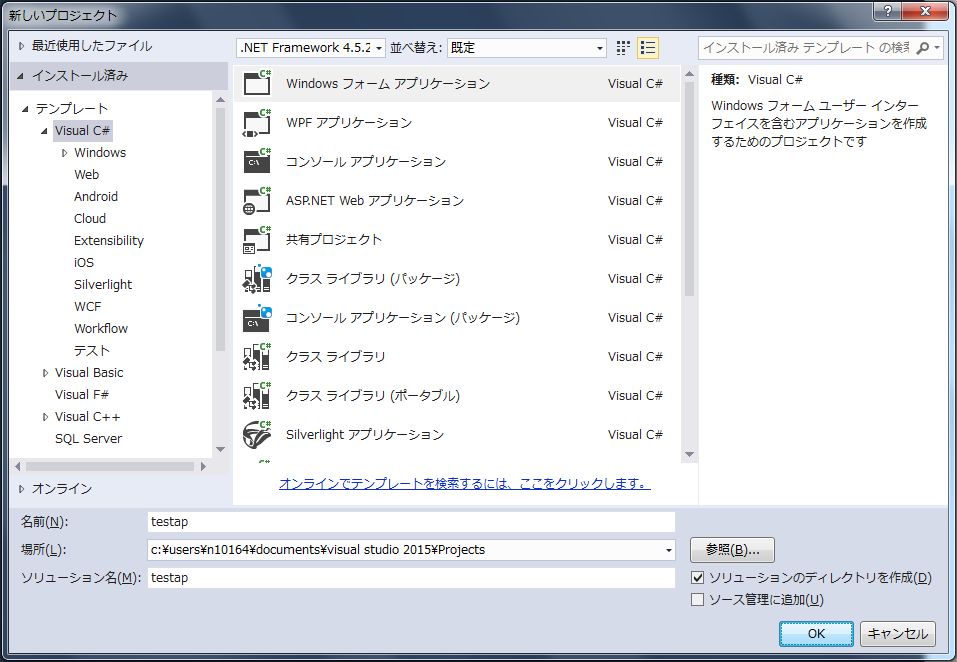Select Visual F# tree item
The width and height of the screenshot is (957, 662).
click(82, 395)
